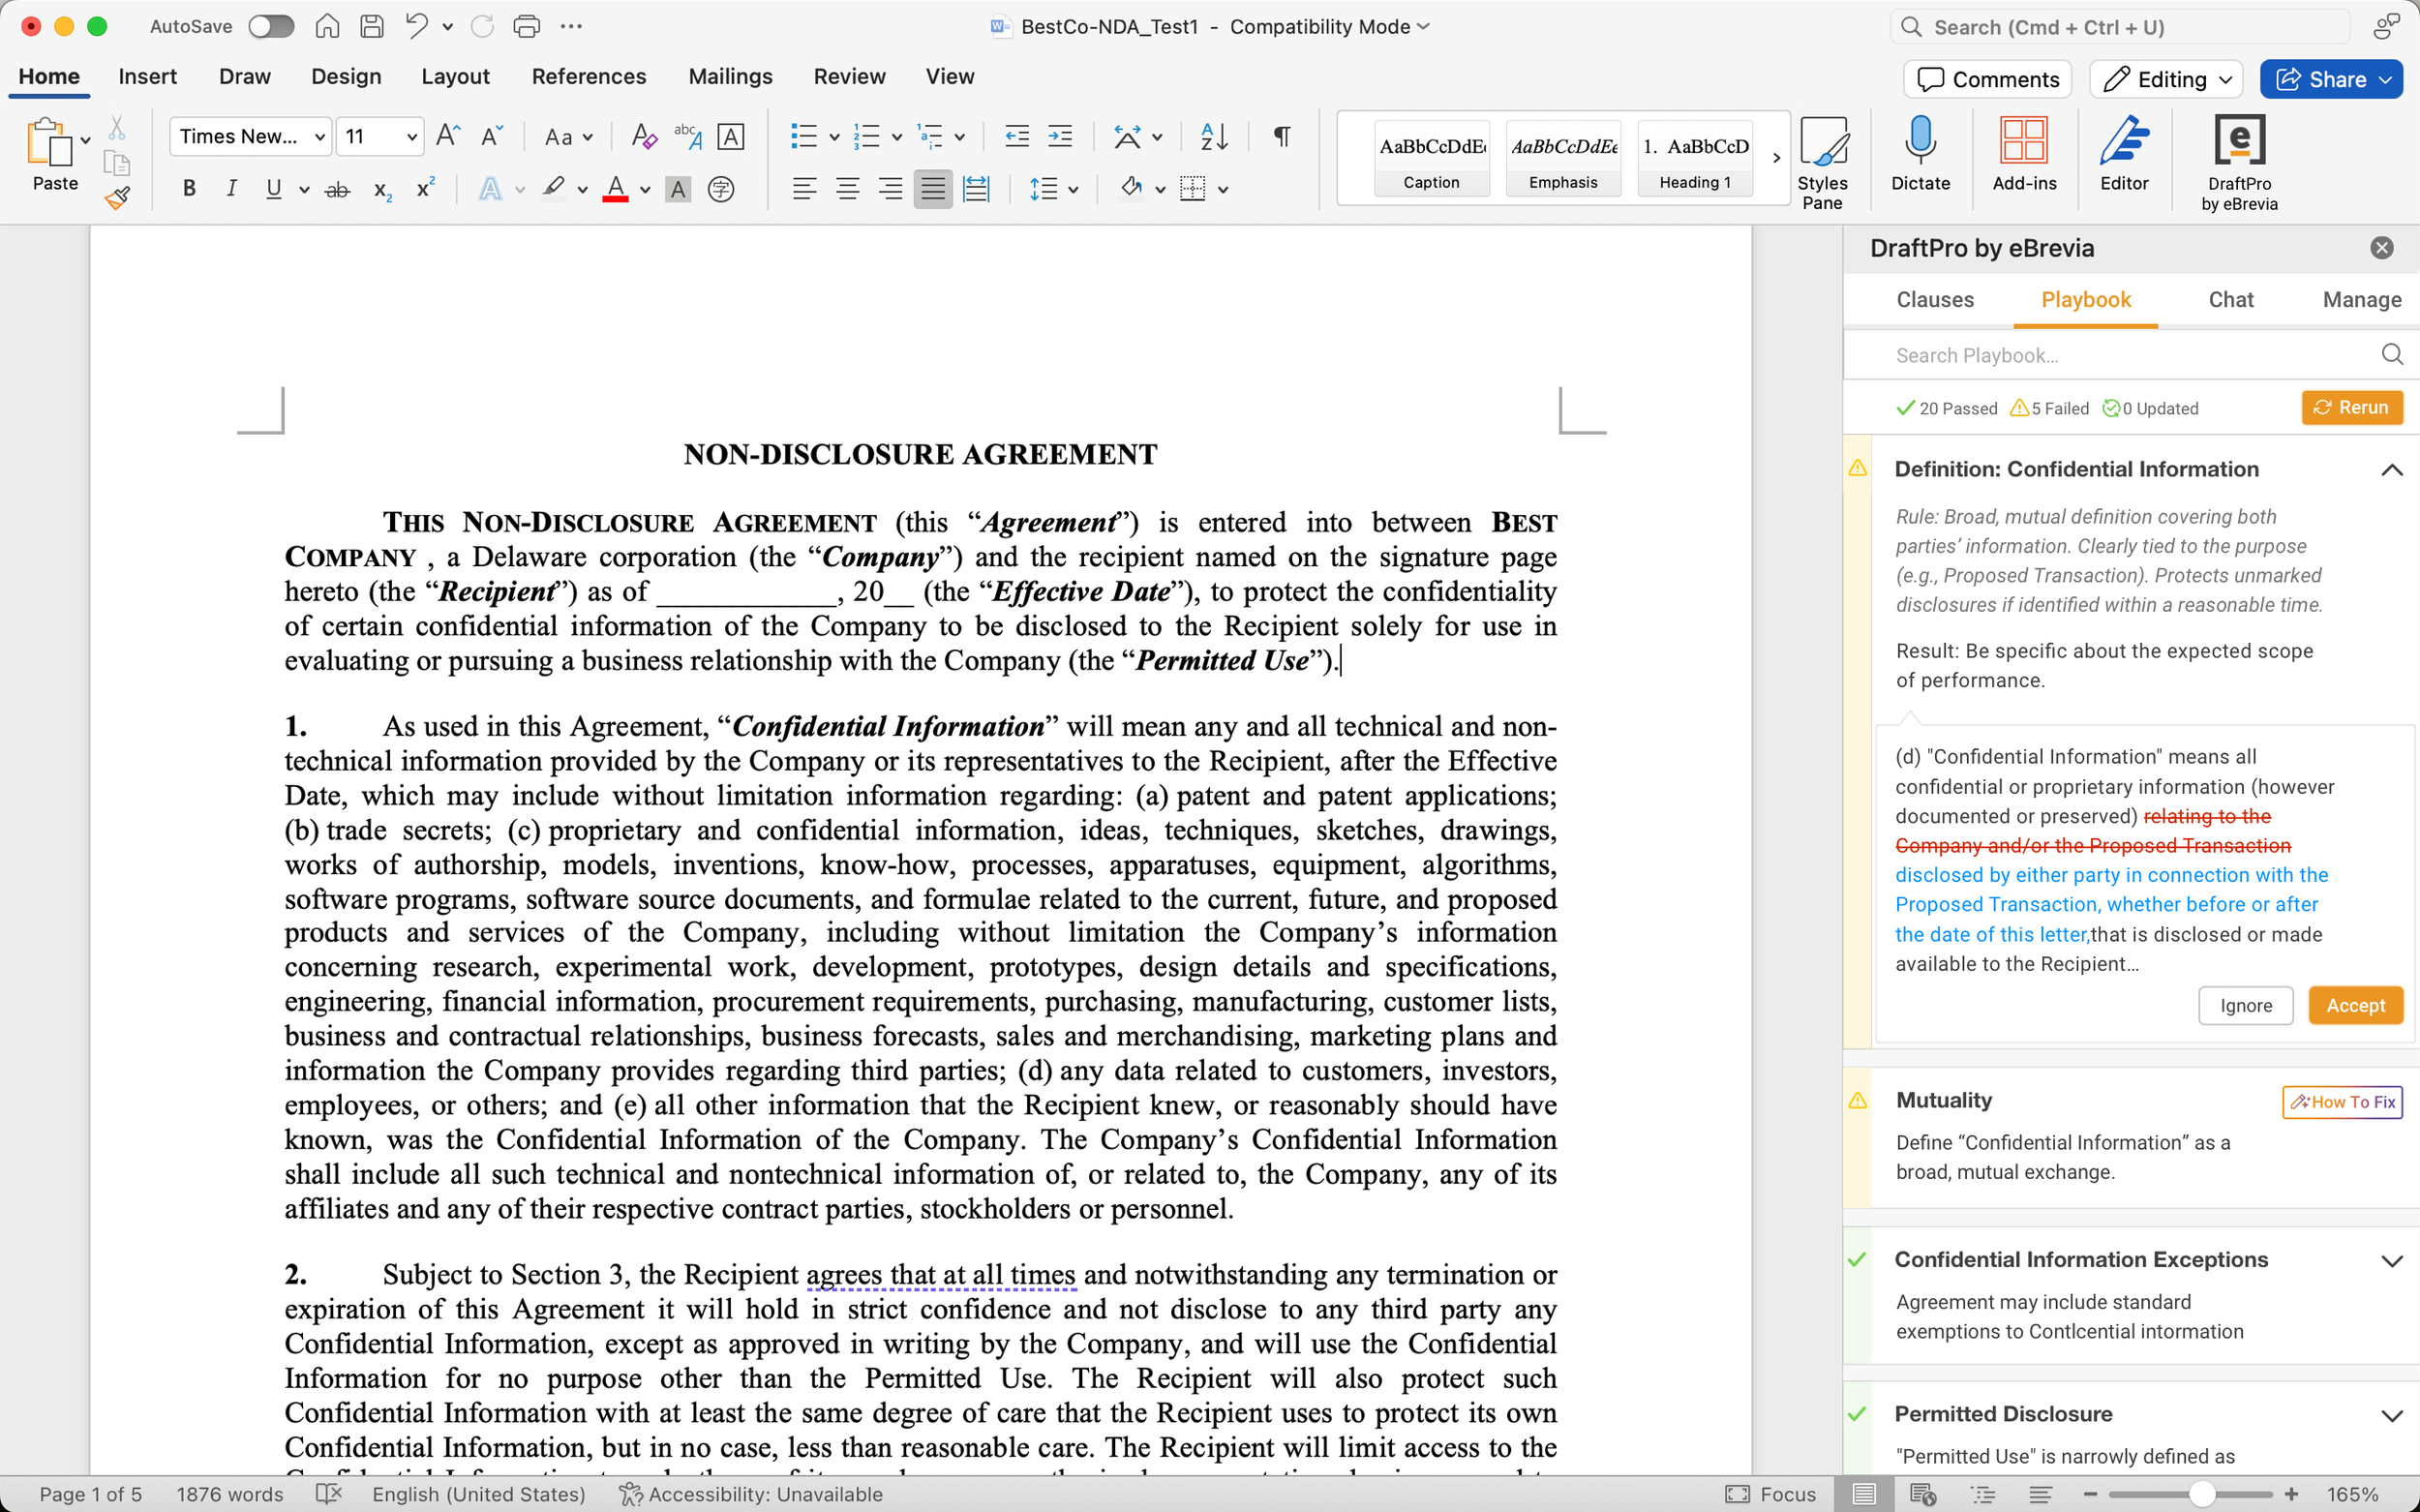Sort the selected text alphabetically
The image size is (2420, 1512).
(x=1214, y=136)
